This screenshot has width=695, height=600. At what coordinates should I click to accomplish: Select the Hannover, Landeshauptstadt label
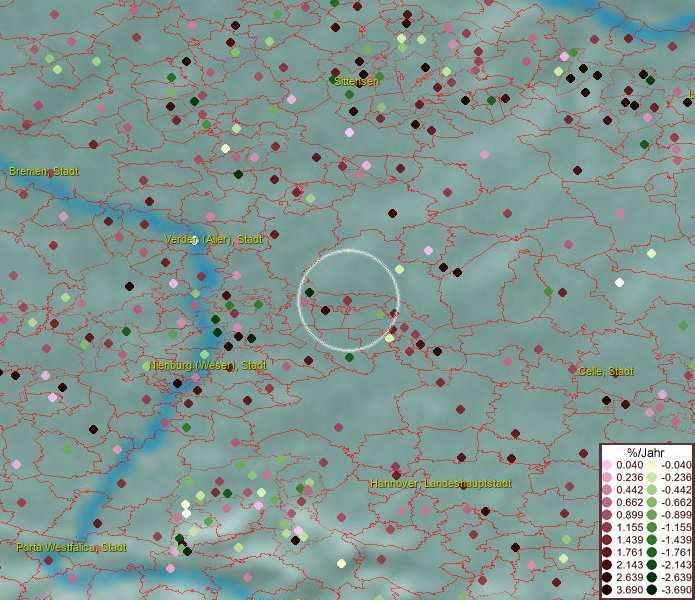[x=440, y=483]
